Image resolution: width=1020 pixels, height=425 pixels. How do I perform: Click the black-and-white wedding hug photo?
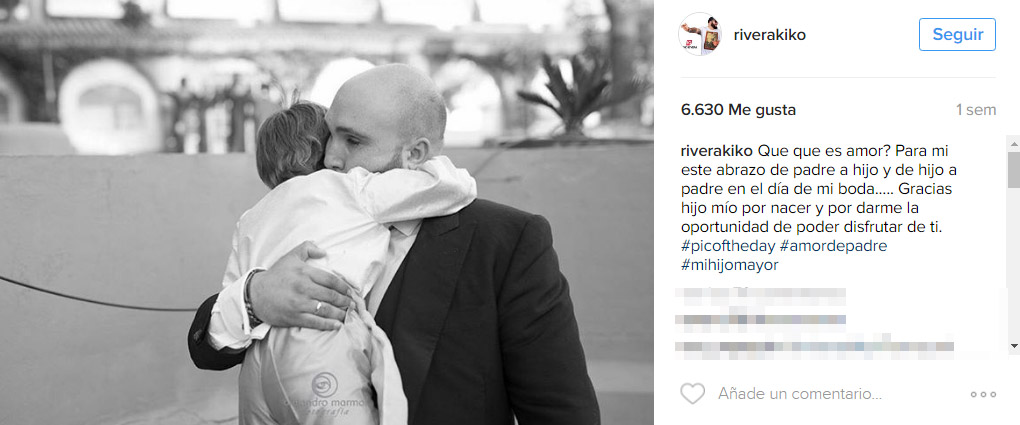click(x=327, y=212)
